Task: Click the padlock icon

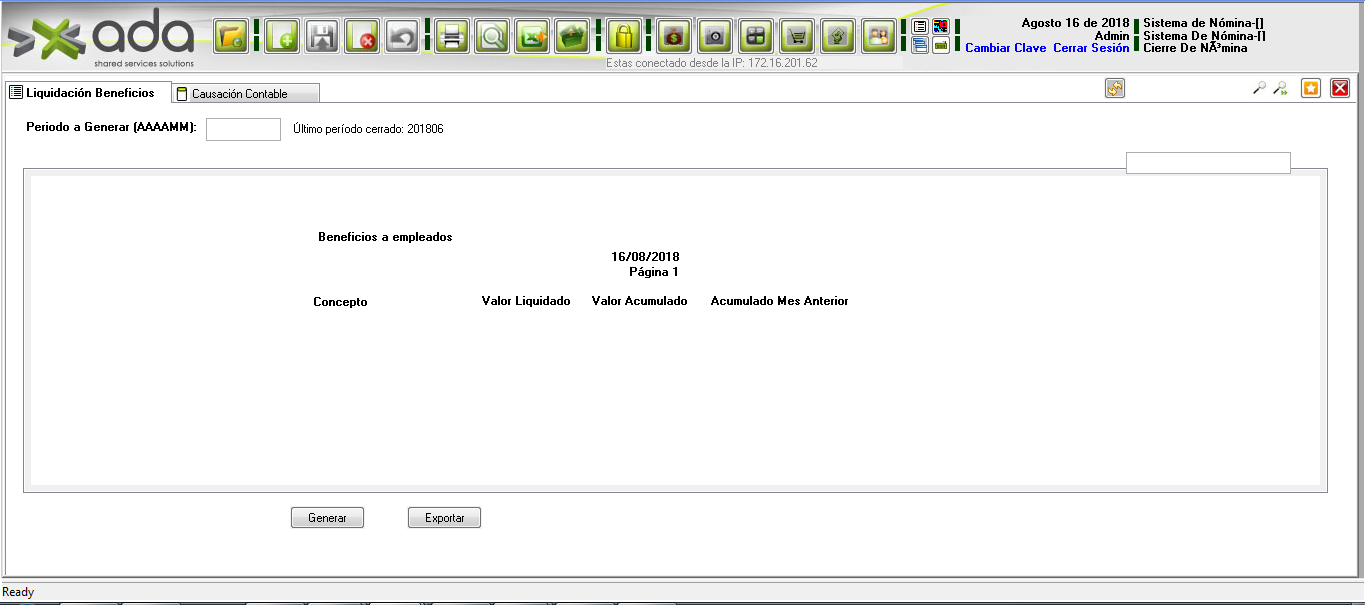Action: tap(624, 37)
